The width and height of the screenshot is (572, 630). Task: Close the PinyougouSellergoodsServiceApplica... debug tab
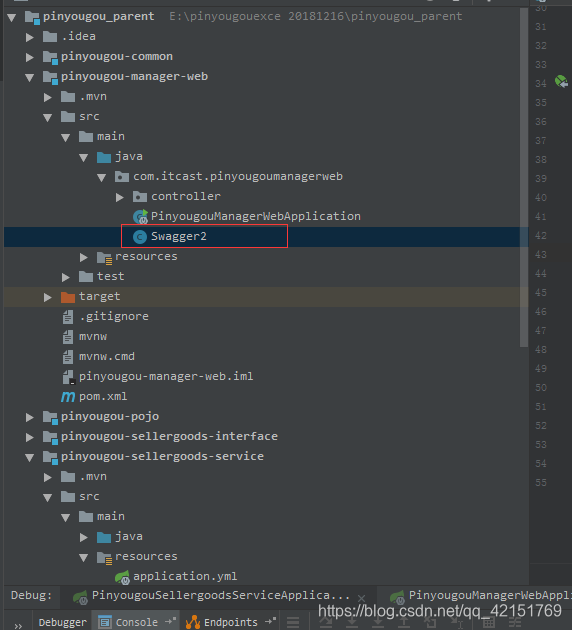click(x=361, y=599)
